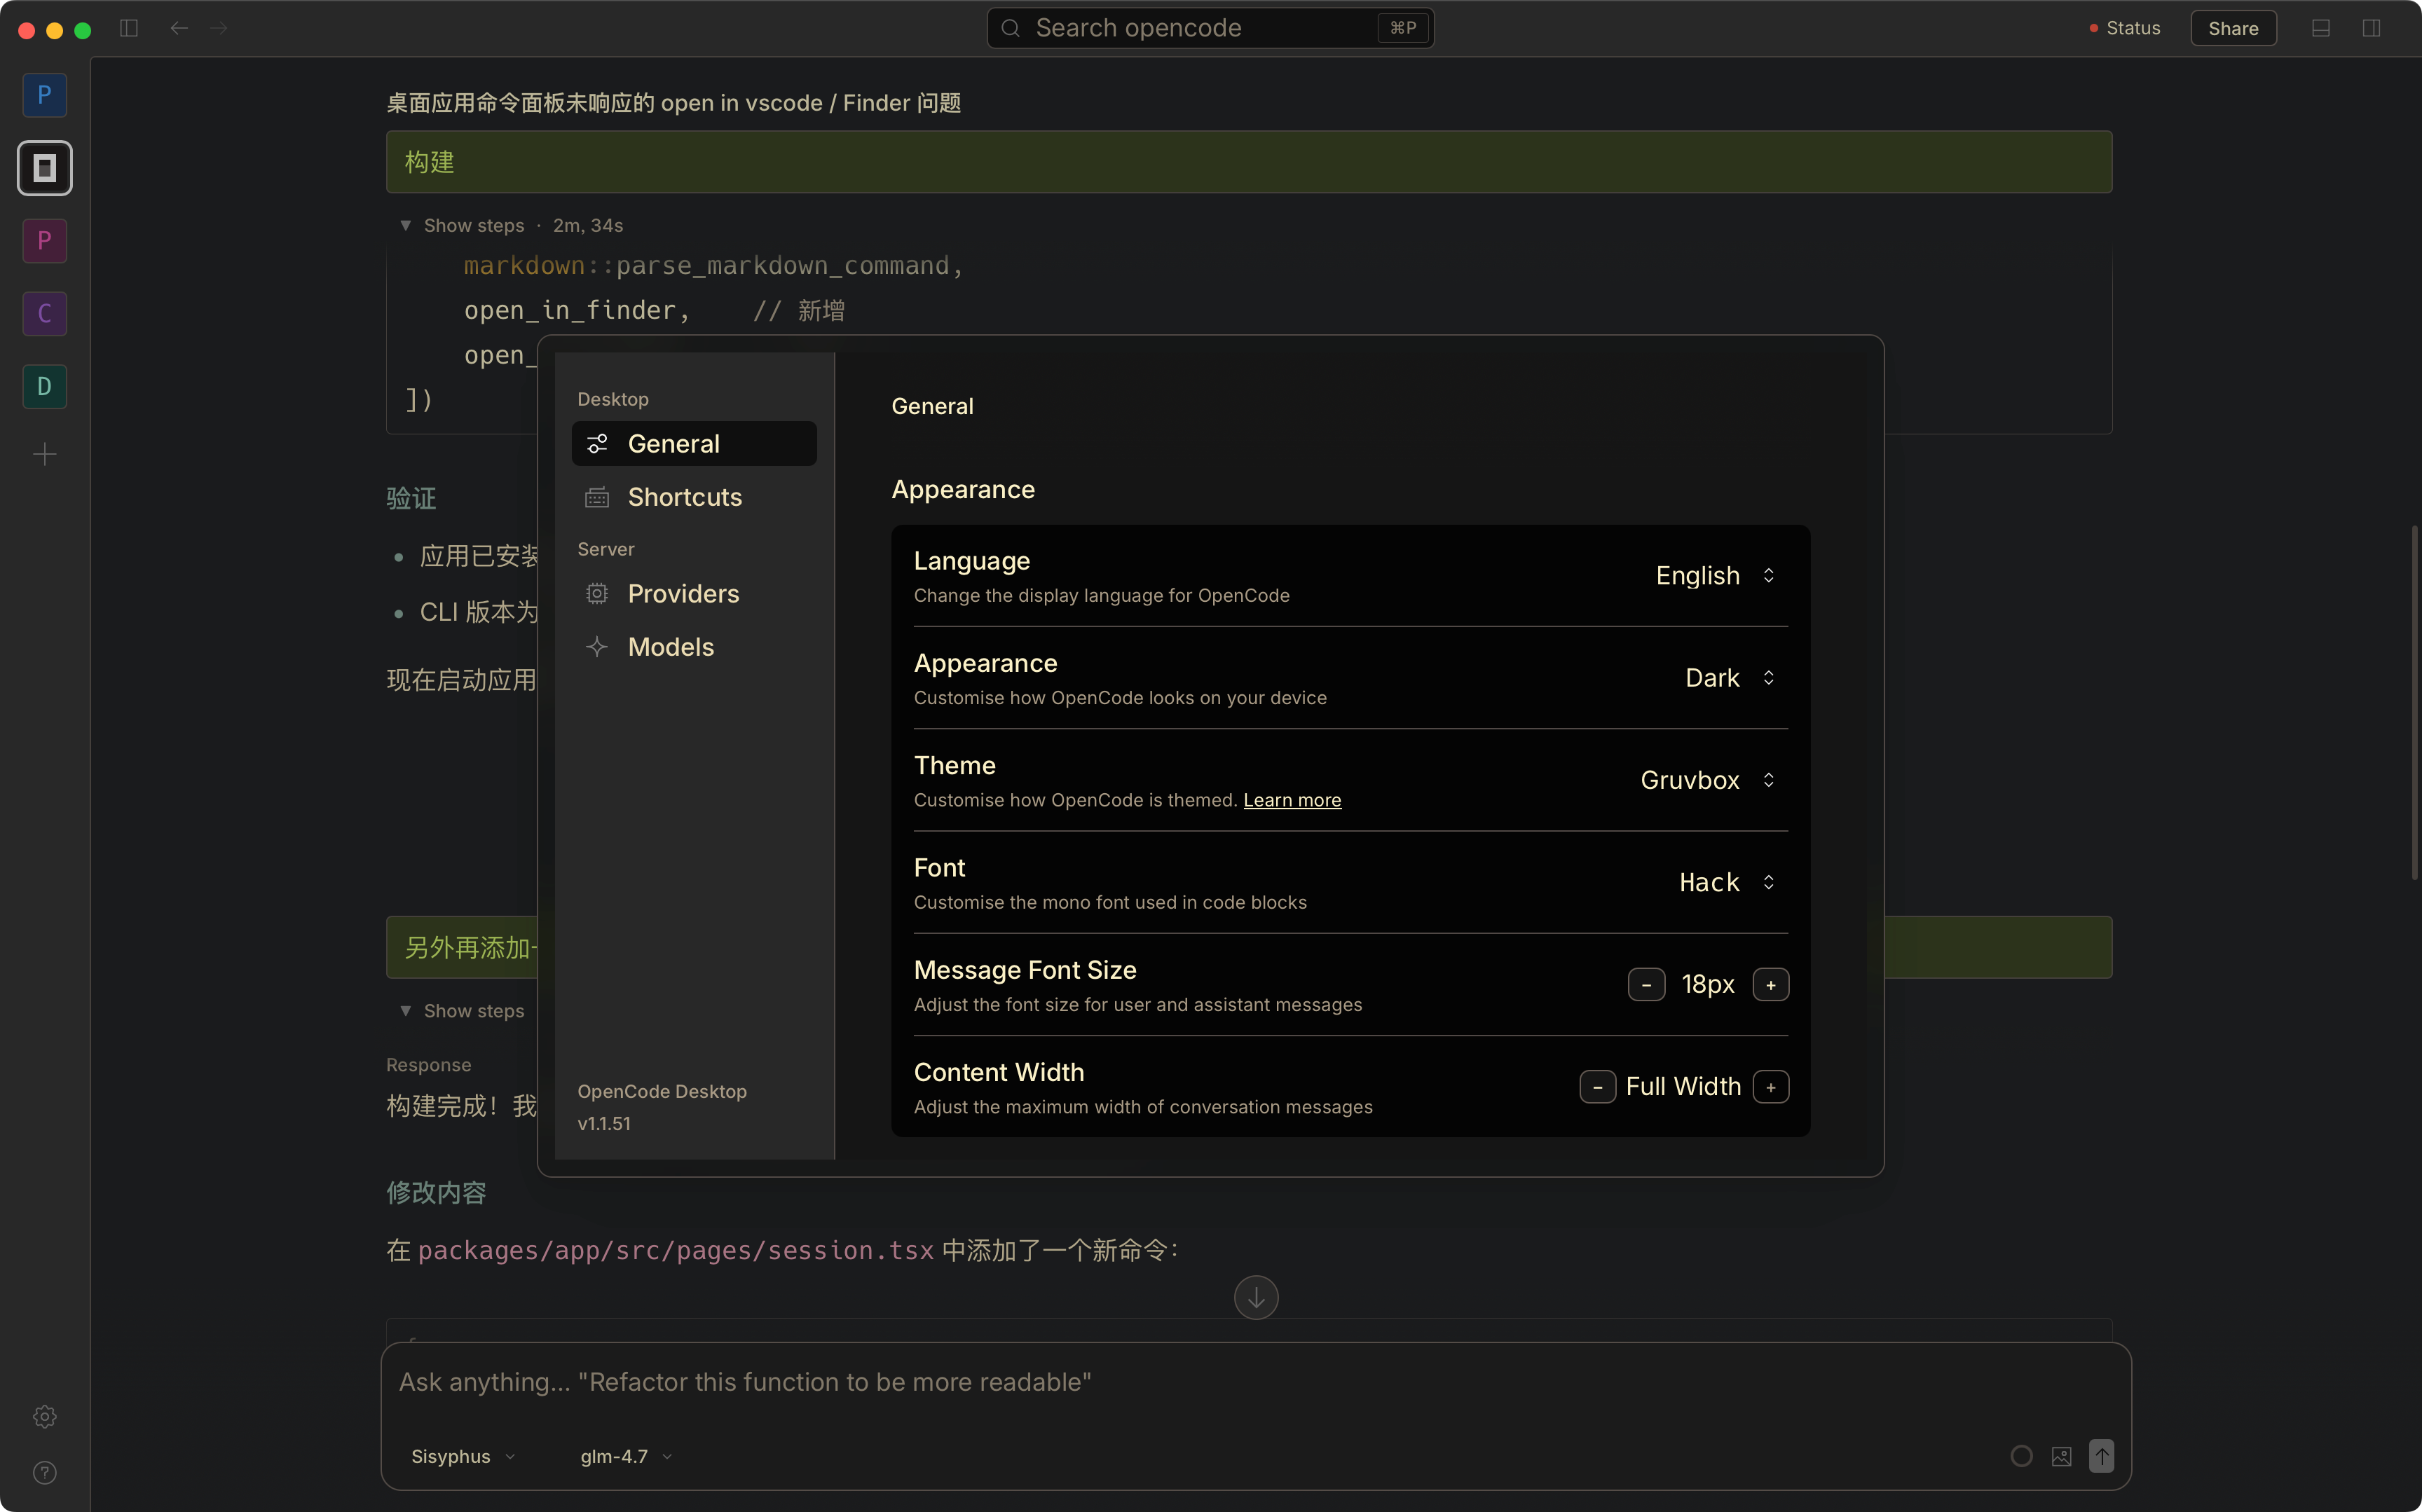The height and width of the screenshot is (1512, 2422).
Task: Follow the Learn more theme link
Action: (x=1292, y=800)
